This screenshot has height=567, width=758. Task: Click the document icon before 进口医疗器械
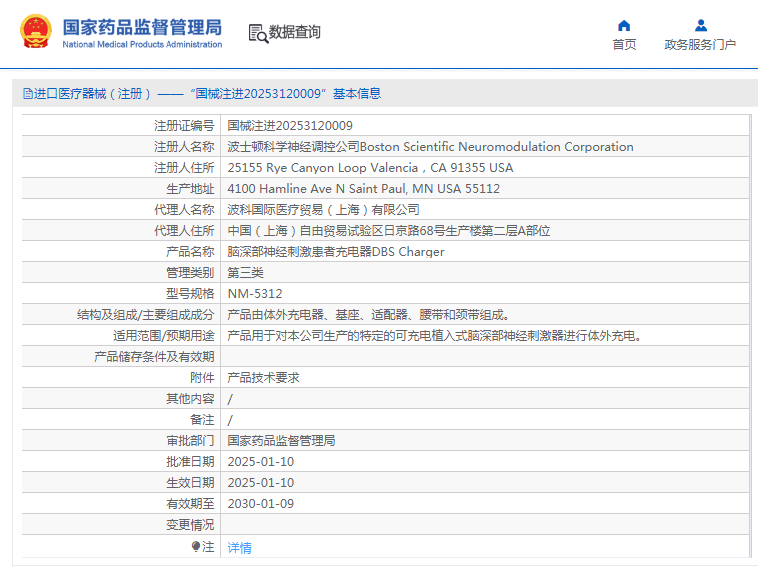(x=28, y=93)
